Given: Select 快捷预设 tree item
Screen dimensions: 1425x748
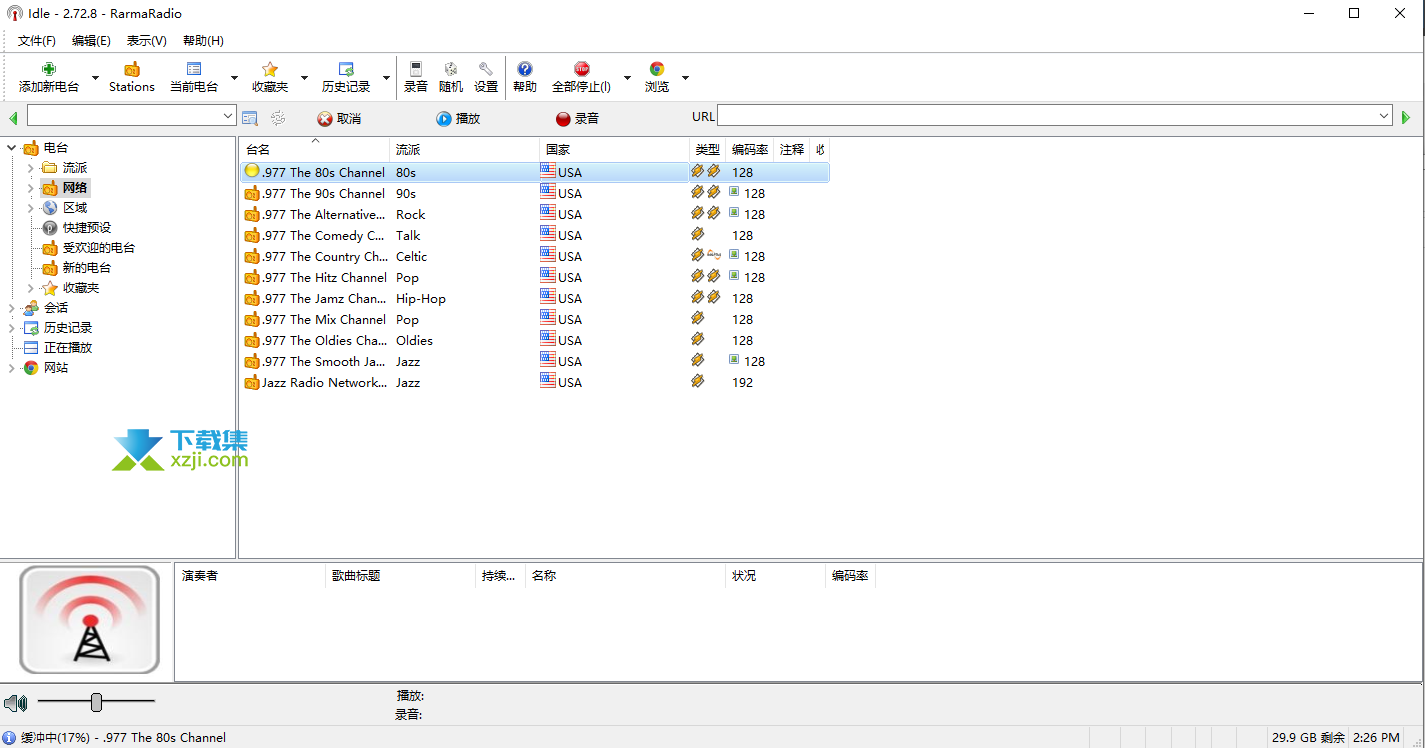Looking at the screenshot, I should (87, 228).
